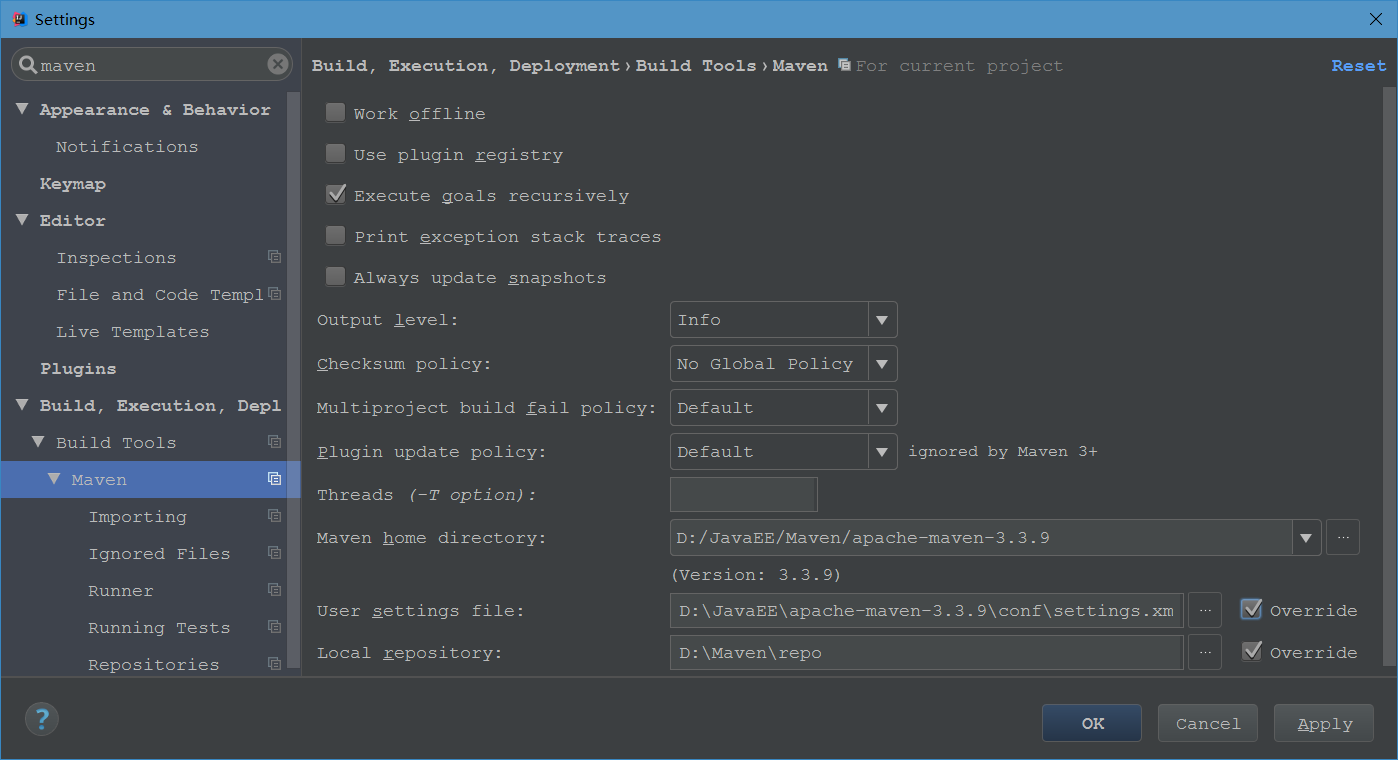Click project-level icon beside Running Tests

pos(274,627)
